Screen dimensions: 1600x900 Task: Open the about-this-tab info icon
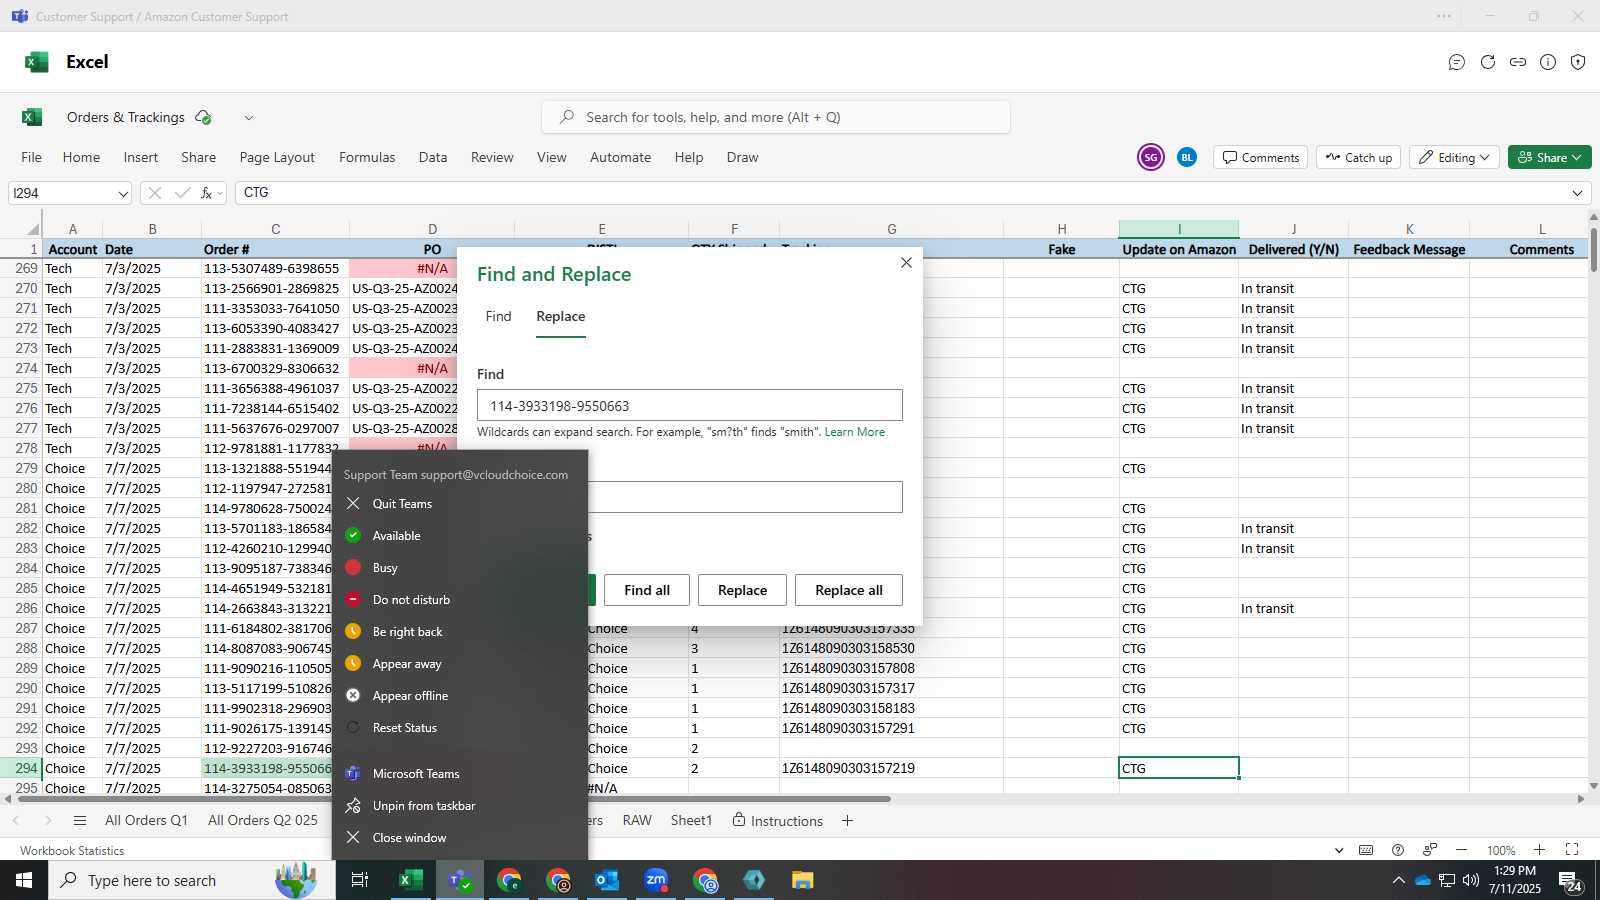(1548, 62)
